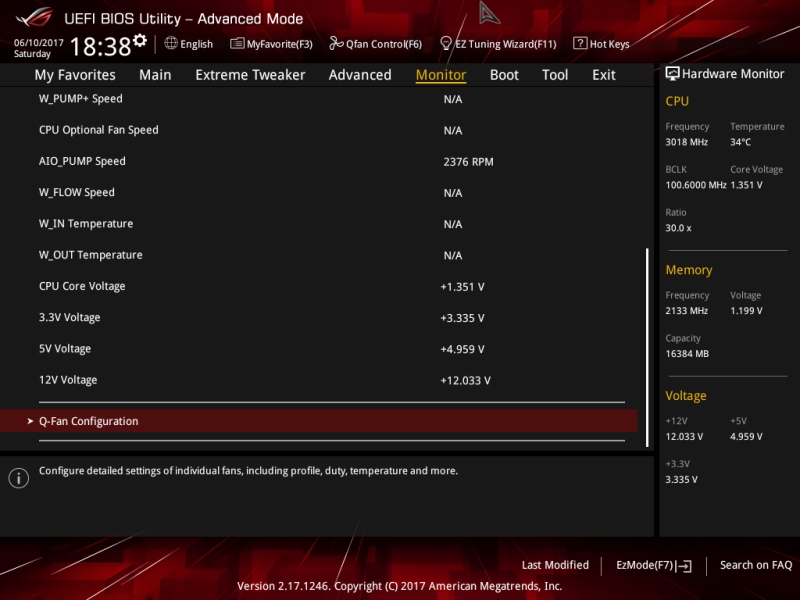
Task: Select the W_OUT Temperature row
Action: [319, 255]
